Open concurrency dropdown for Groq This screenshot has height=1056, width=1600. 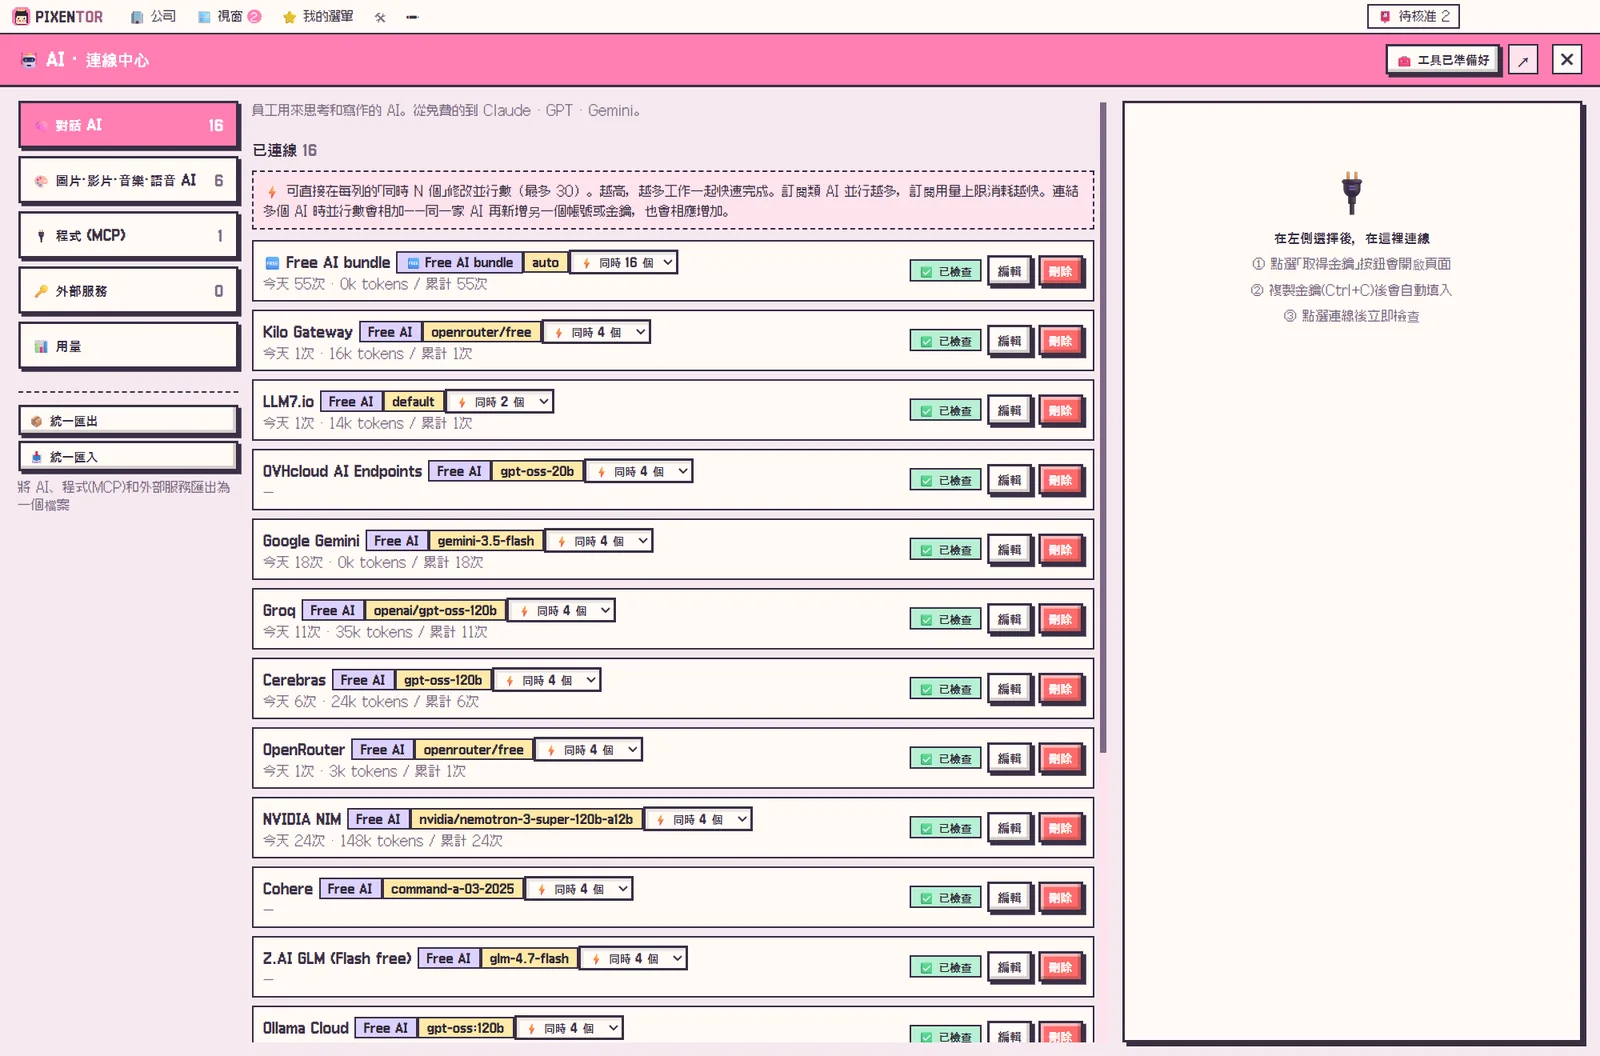[x=562, y=610]
